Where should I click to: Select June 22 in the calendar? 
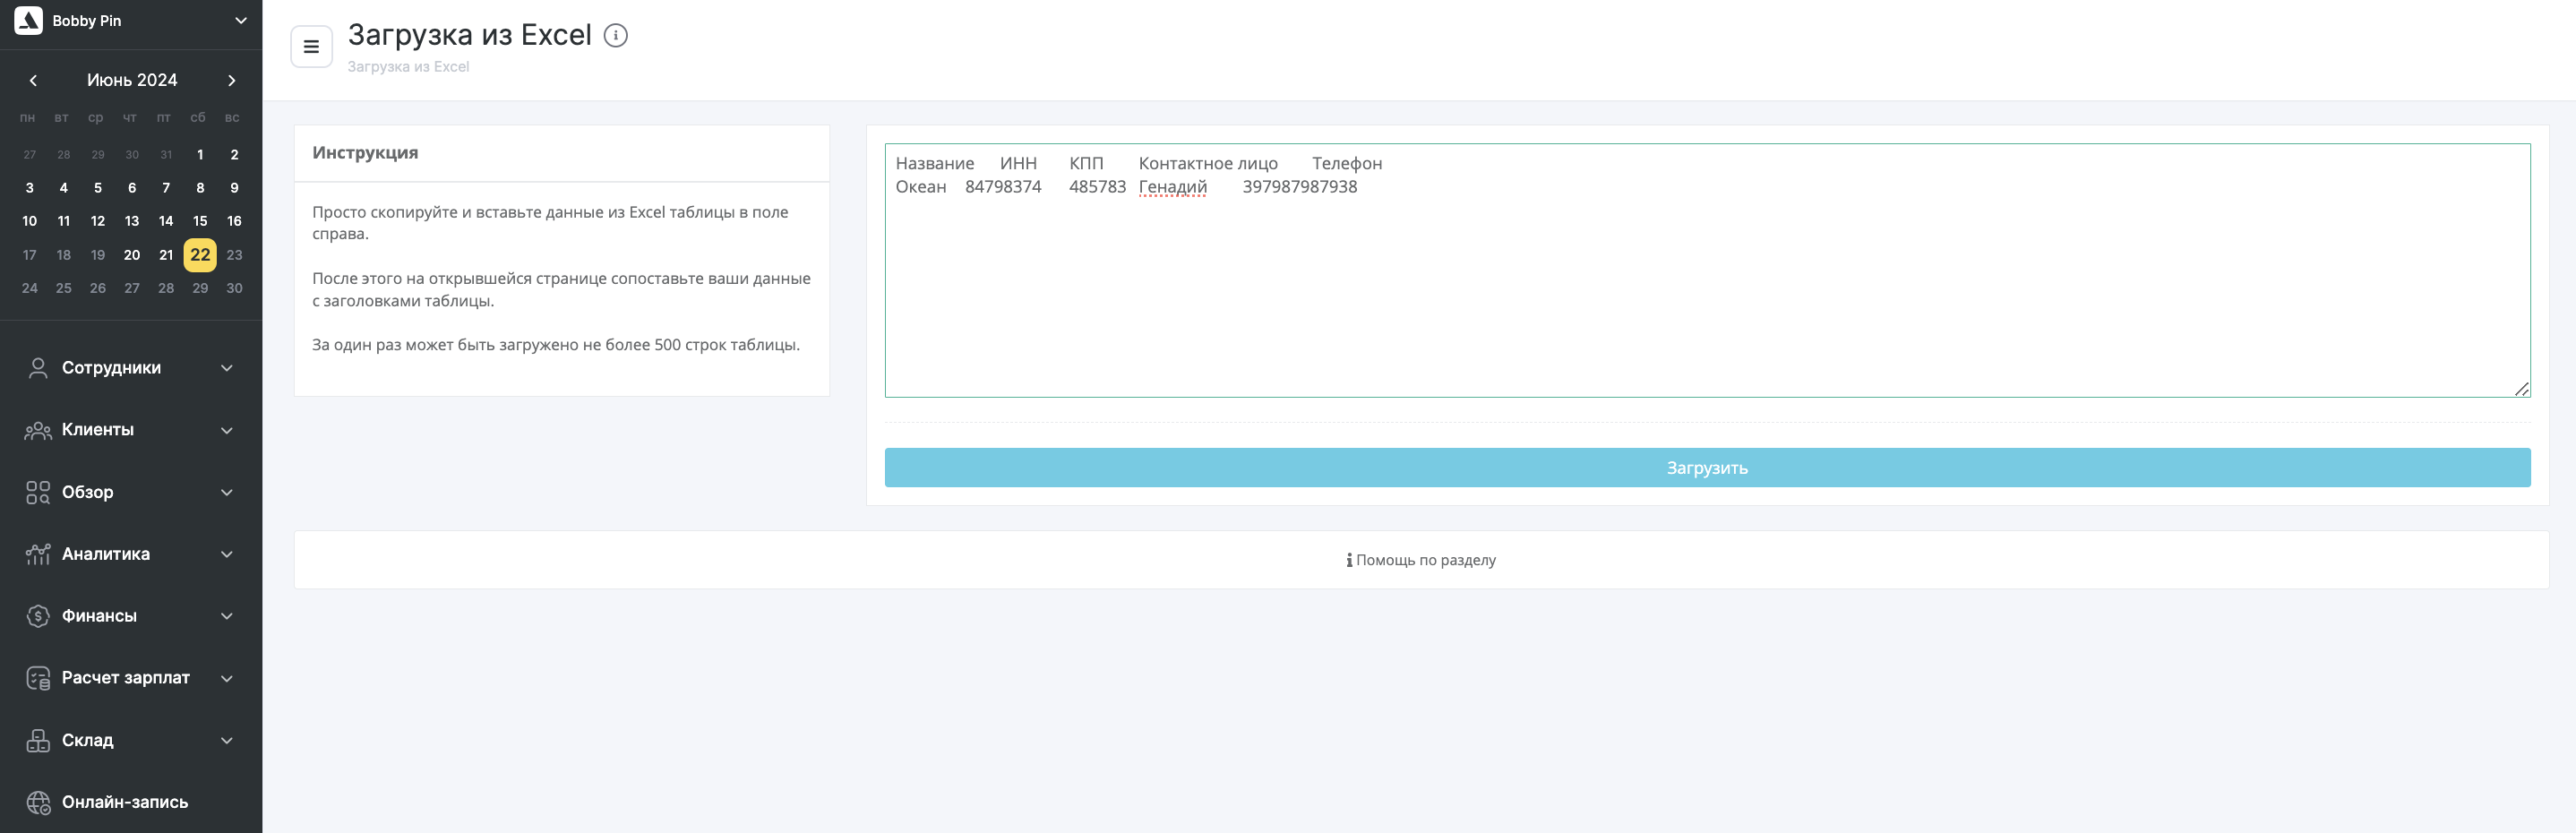200,255
